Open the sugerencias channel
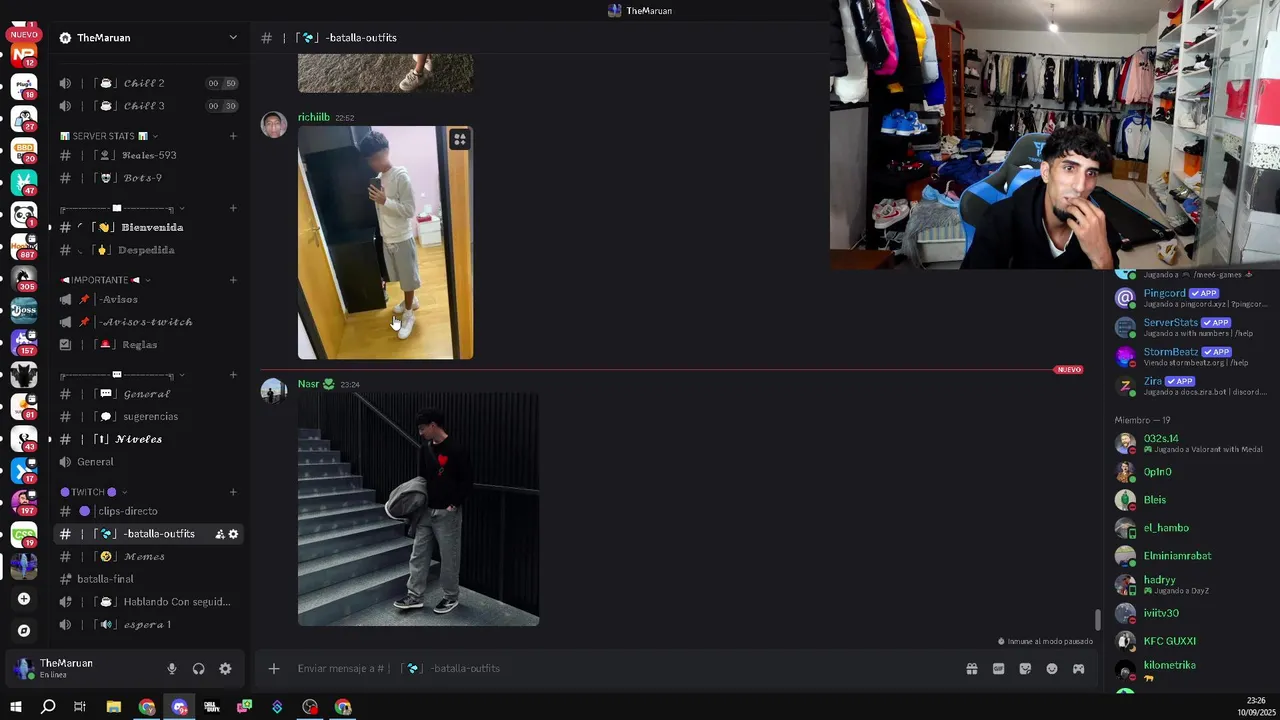Viewport: 1280px width, 720px height. tap(148, 416)
